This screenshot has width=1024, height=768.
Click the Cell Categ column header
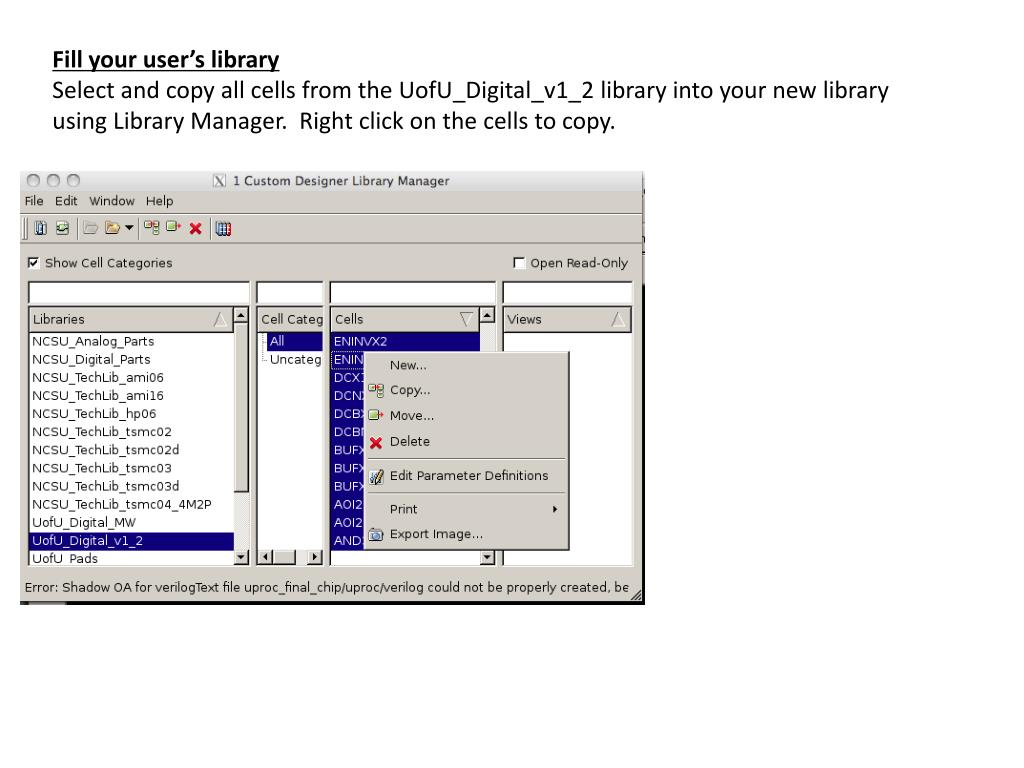291,319
